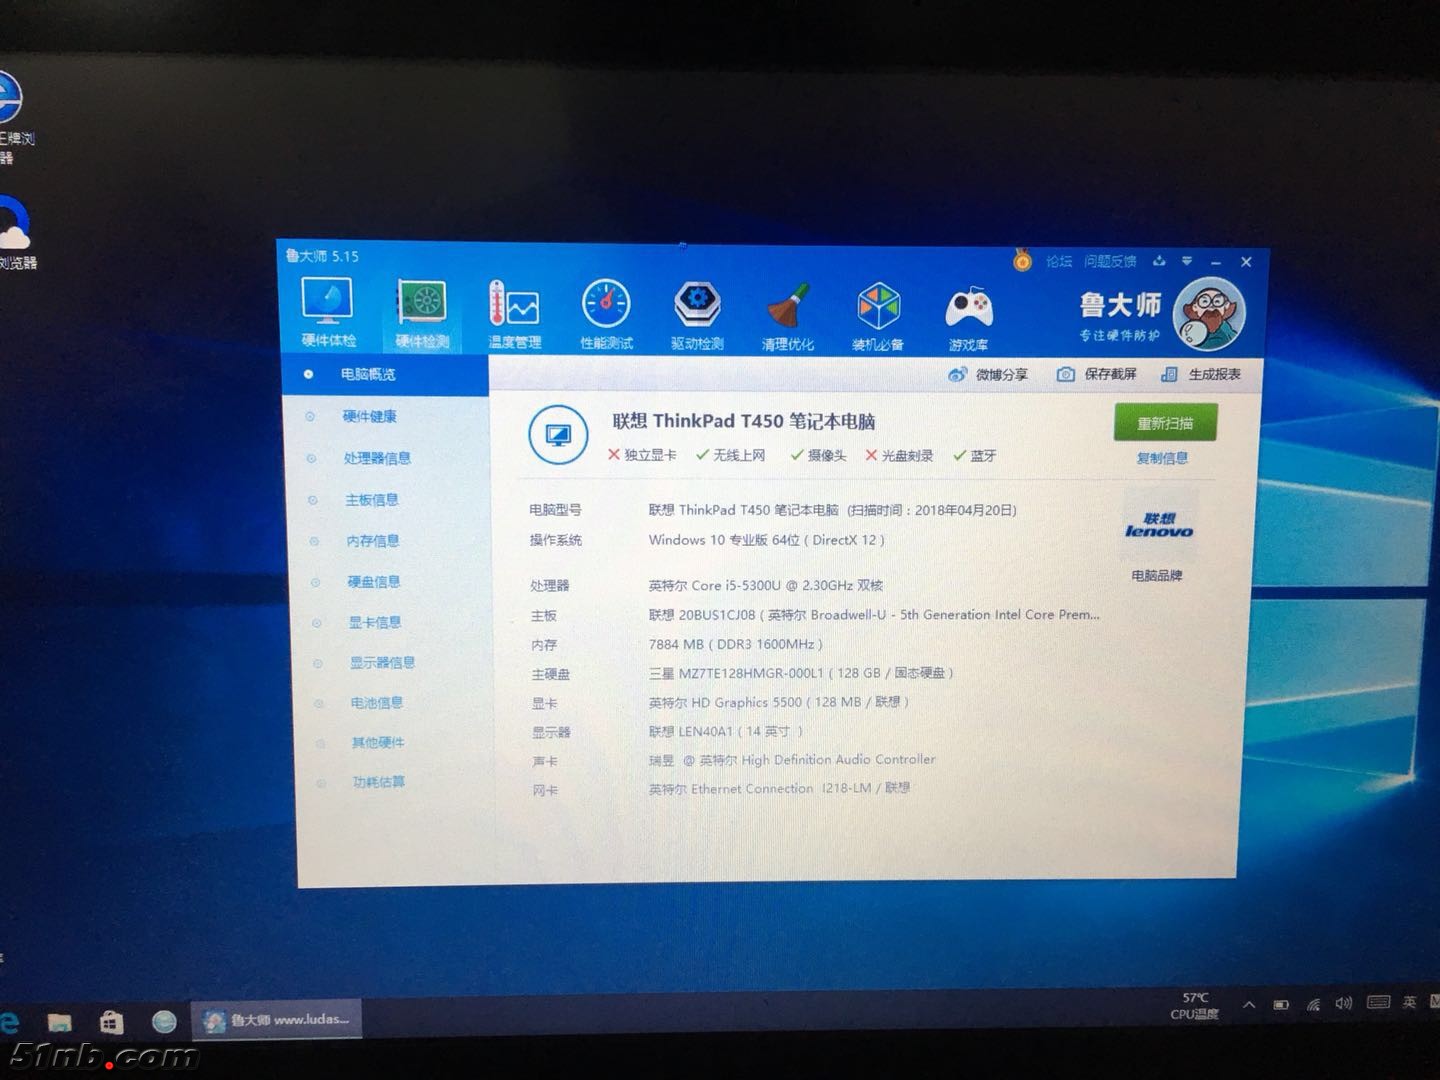Close the 鲁大师 window
This screenshot has width=1440, height=1080.
(x=1246, y=262)
